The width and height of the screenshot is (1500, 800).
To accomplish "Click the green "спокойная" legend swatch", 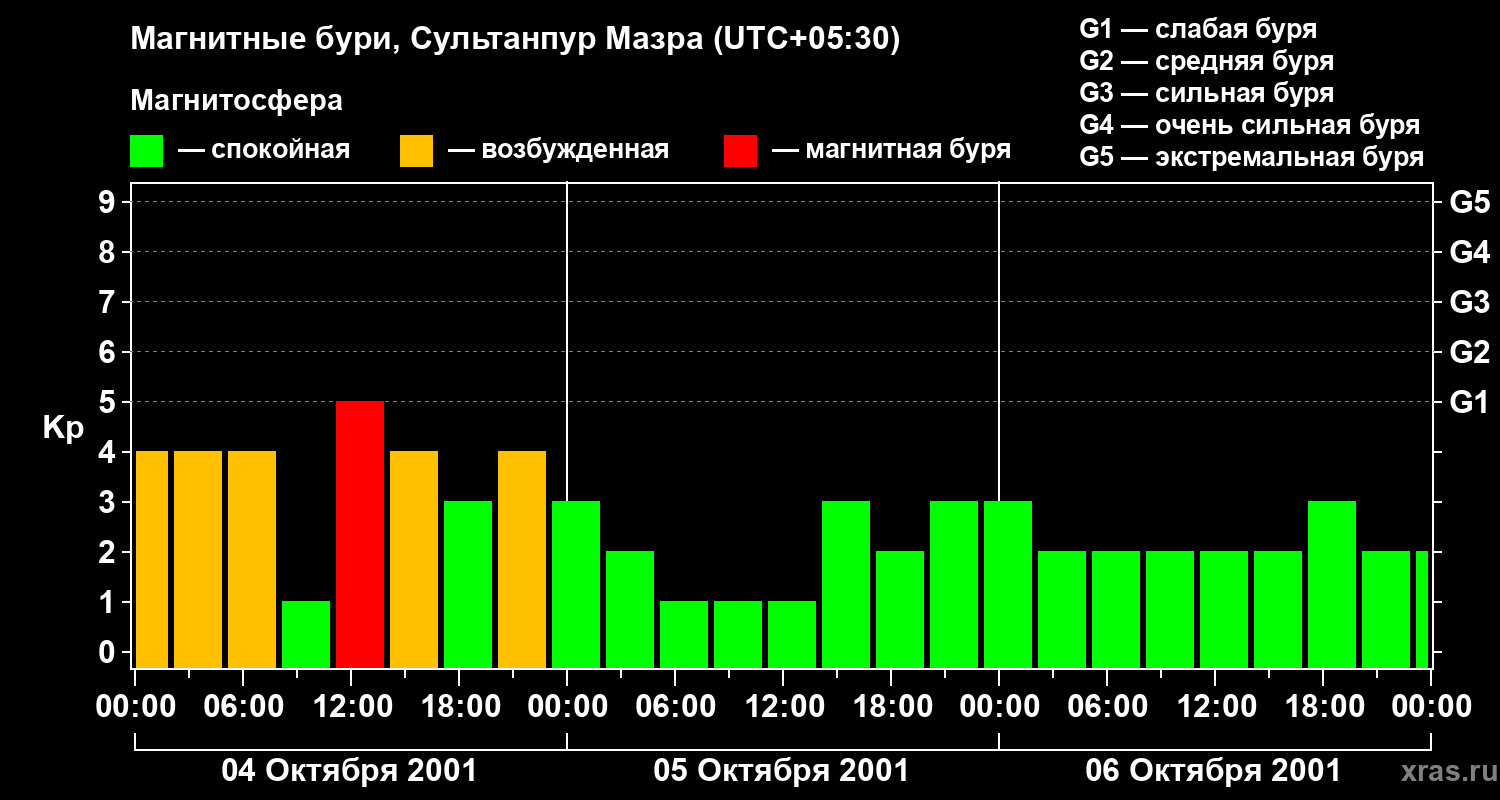I will coord(146,151).
